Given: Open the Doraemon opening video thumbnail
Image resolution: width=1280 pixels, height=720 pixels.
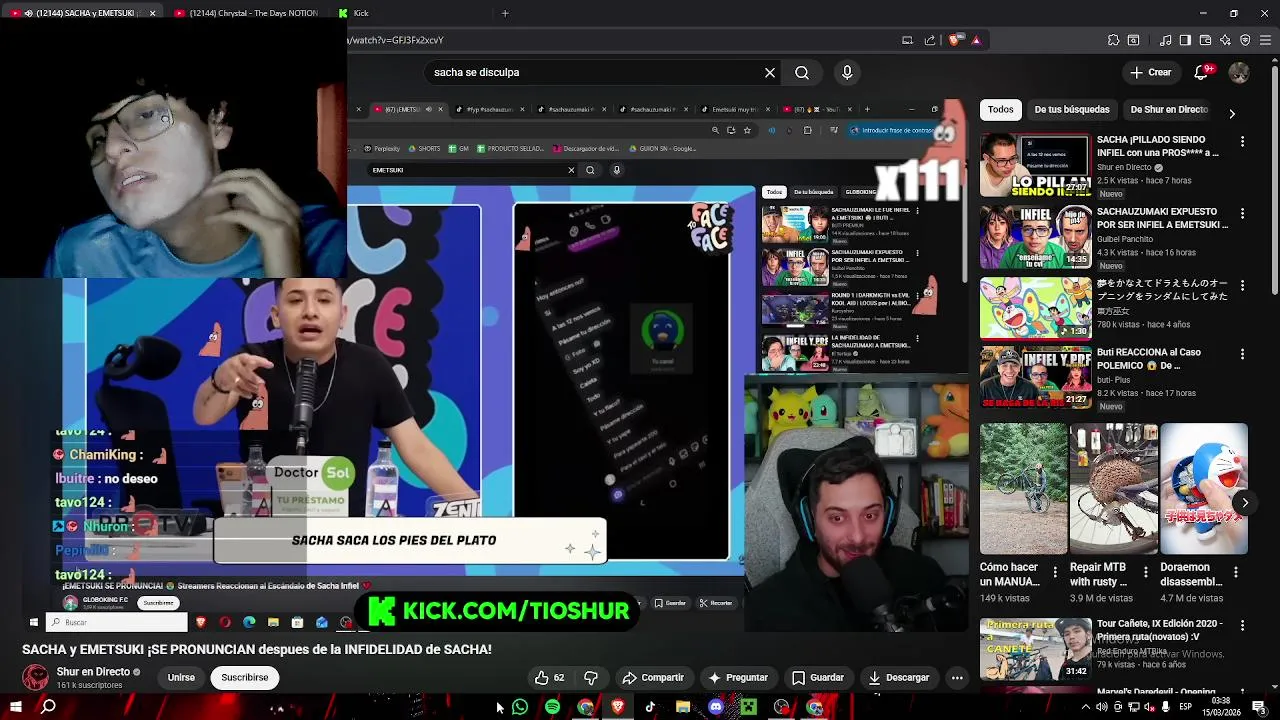Looking at the screenshot, I should tap(1035, 308).
